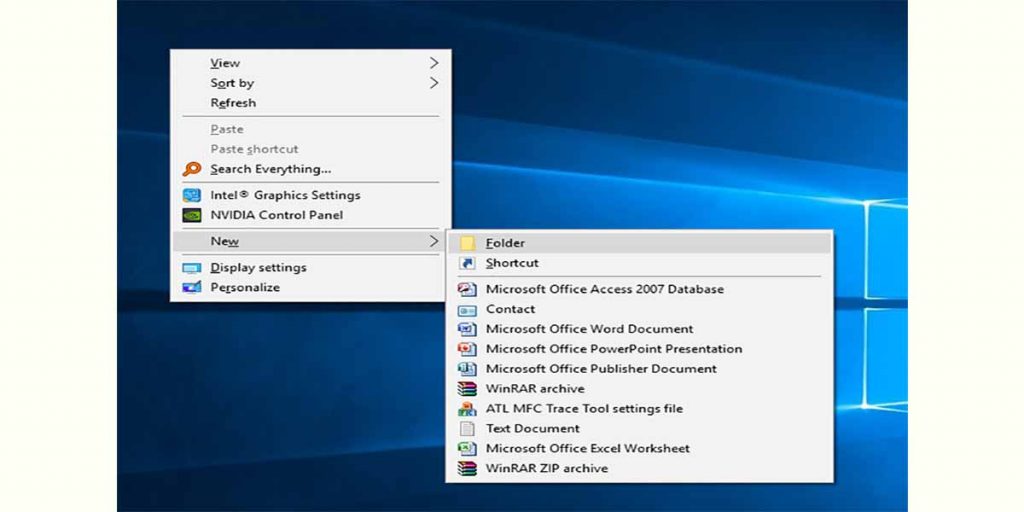Select Microsoft Office Publisher Document text
This screenshot has height=512, width=1024.
(x=601, y=369)
